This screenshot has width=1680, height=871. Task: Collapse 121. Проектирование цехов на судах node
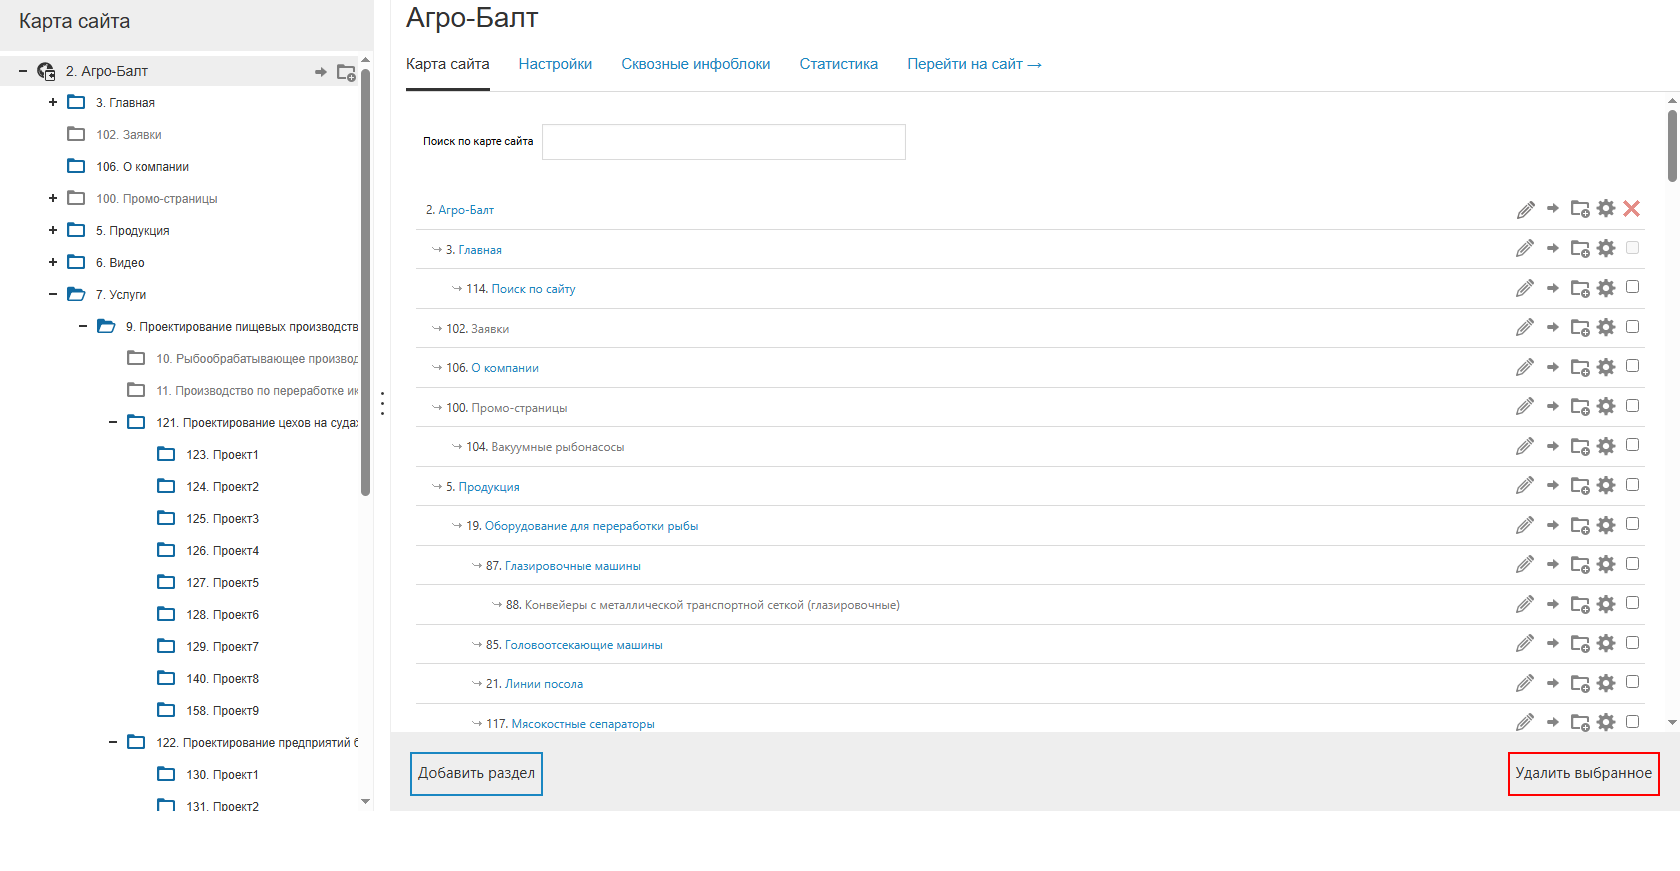tap(113, 422)
